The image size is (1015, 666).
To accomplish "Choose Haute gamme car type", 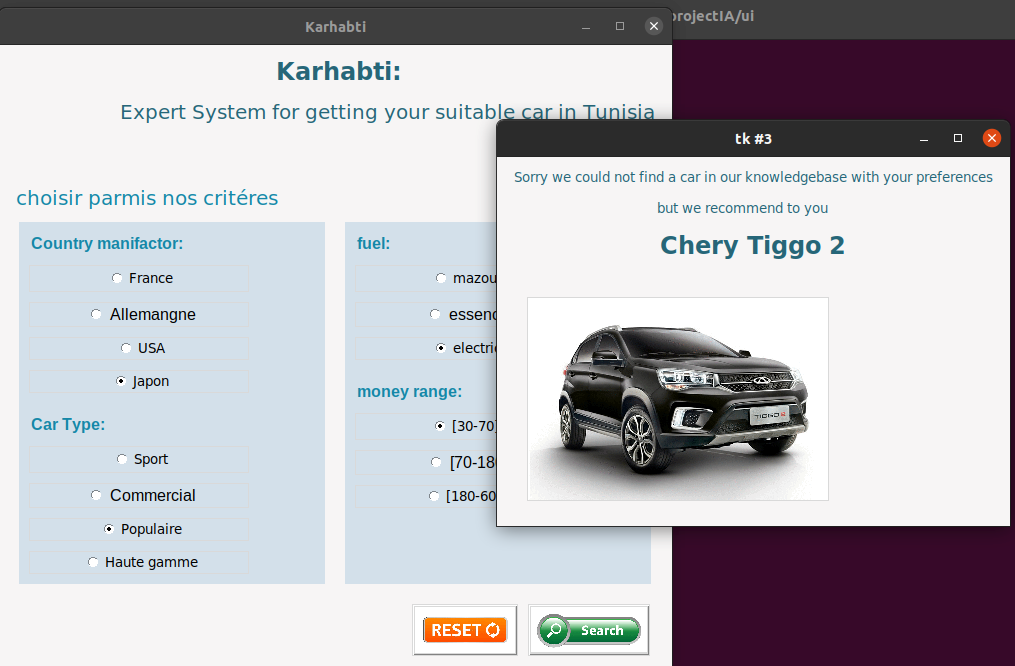I will pos(139,562).
